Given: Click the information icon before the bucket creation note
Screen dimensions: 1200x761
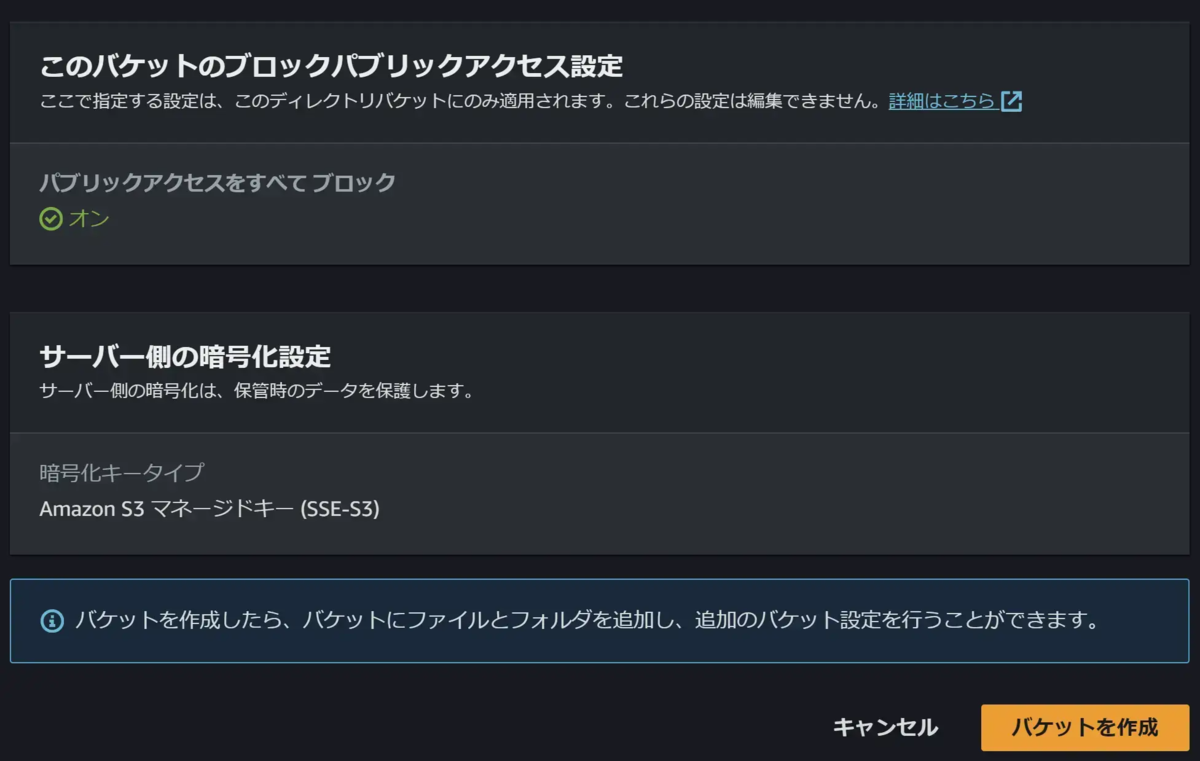Looking at the screenshot, I should (x=51, y=620).
